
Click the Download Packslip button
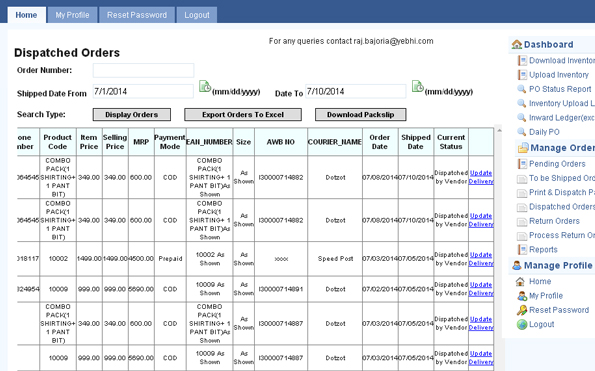pyautogui.click(x=360, y=115)
